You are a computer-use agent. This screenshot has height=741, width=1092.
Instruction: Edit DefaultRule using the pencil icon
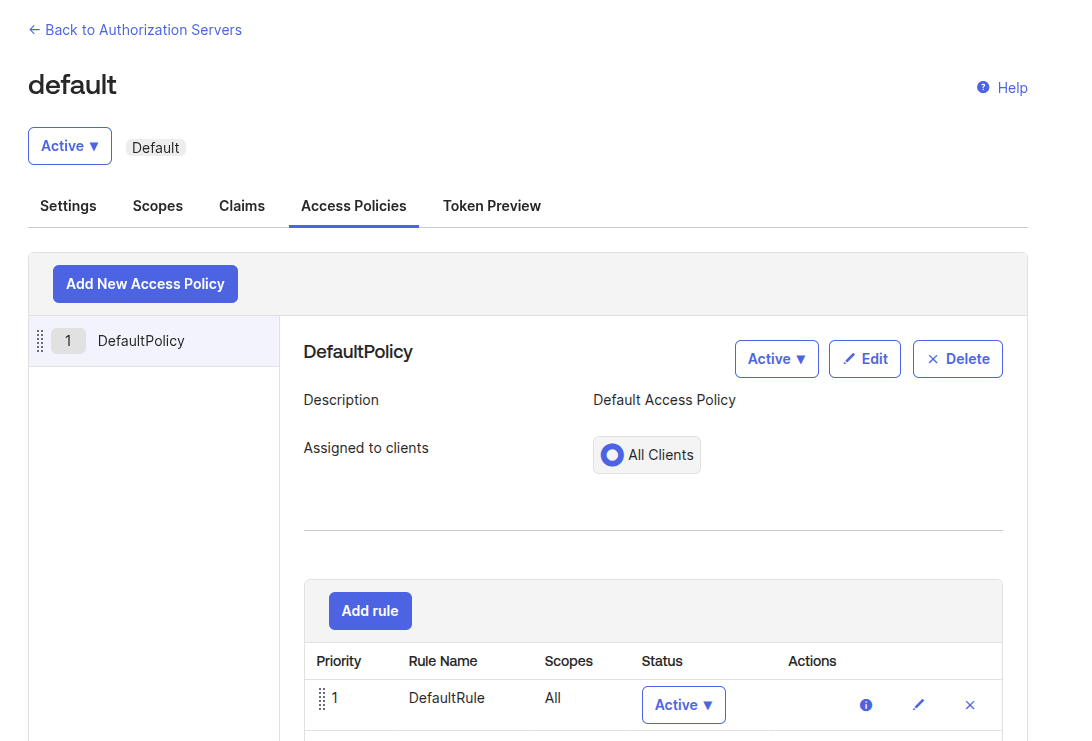(x=918, y=705)
